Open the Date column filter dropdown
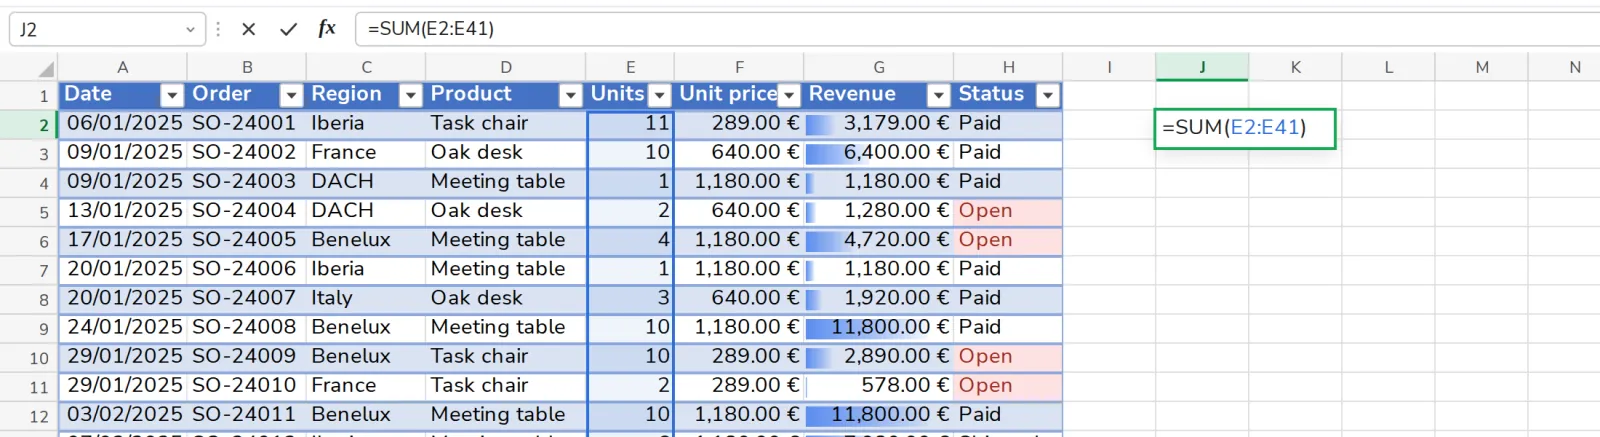This screenshot has height=437, width=1600. [172, 95]
